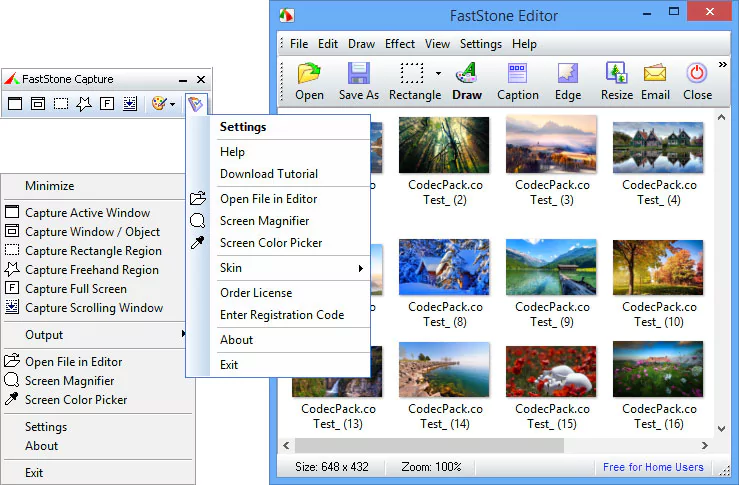Image resolution: width=739 pixels, height=485 pixels.
Task: Click the Resize image icon
Action: [616, 80]
